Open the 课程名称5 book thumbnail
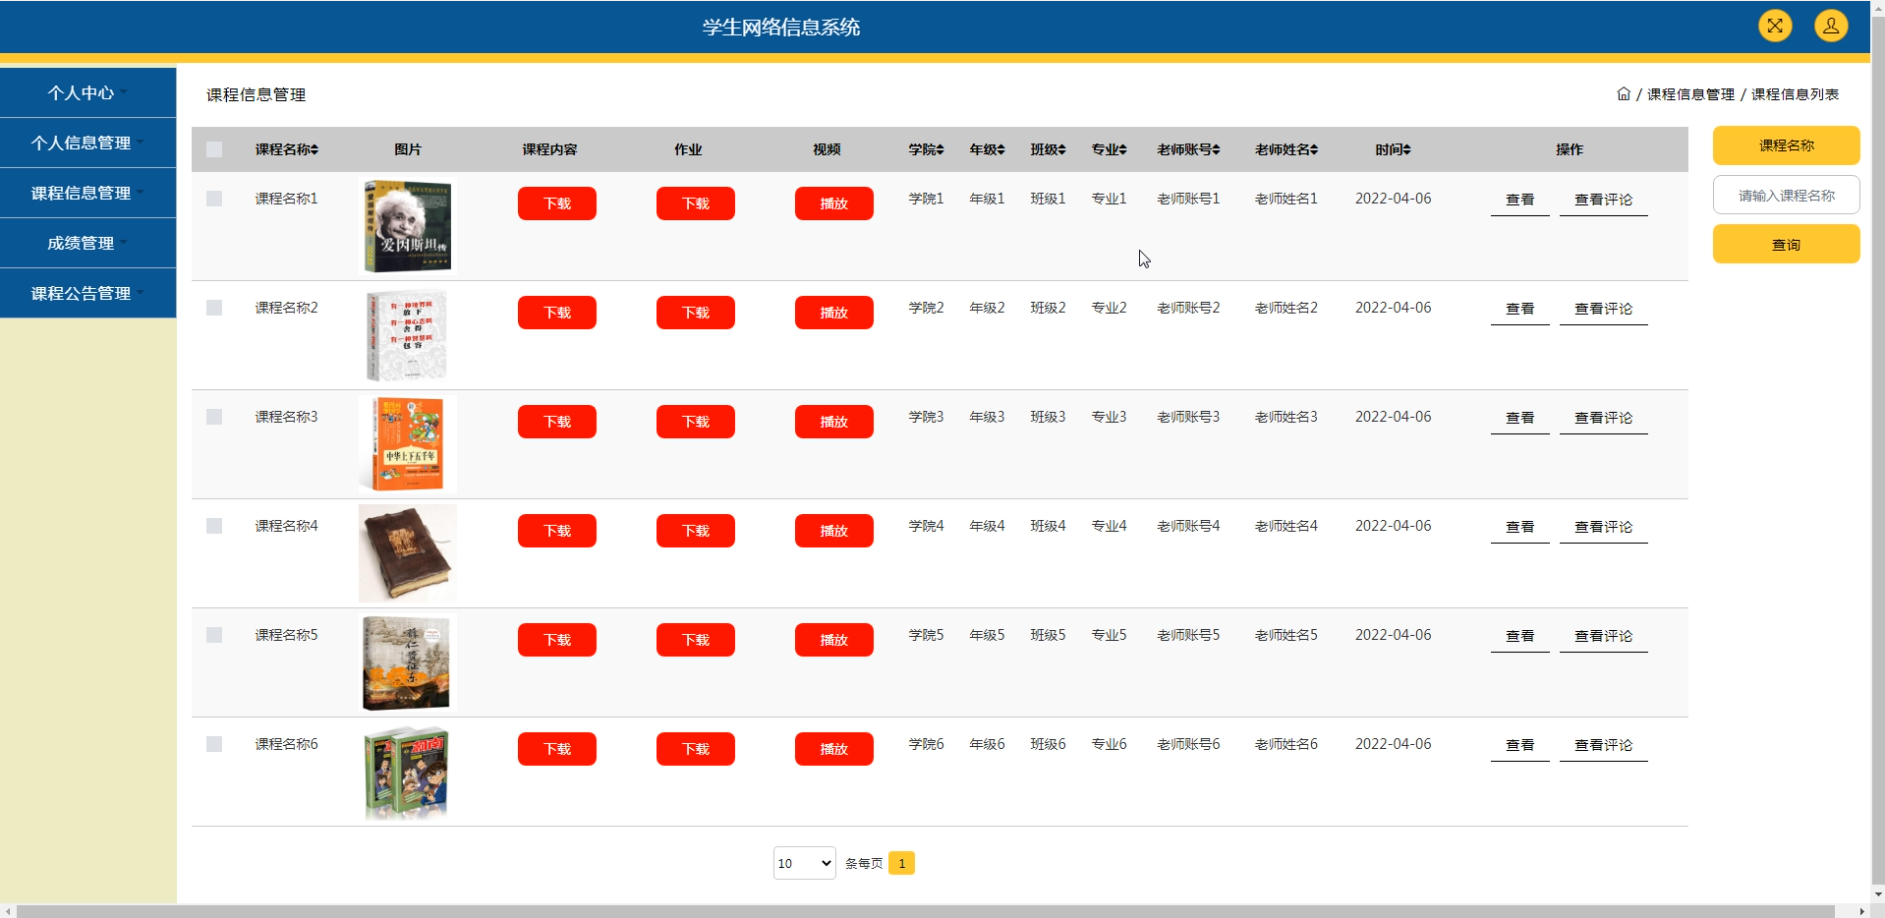The height and width of the screenshot is (918, 1885). (407, 662)
